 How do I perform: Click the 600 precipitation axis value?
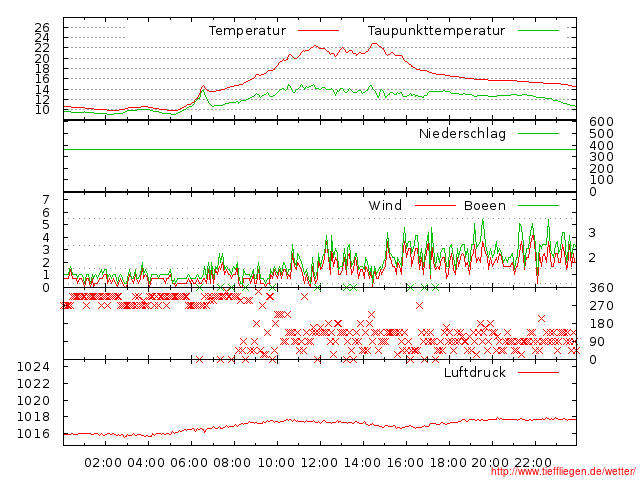(601, 122)
